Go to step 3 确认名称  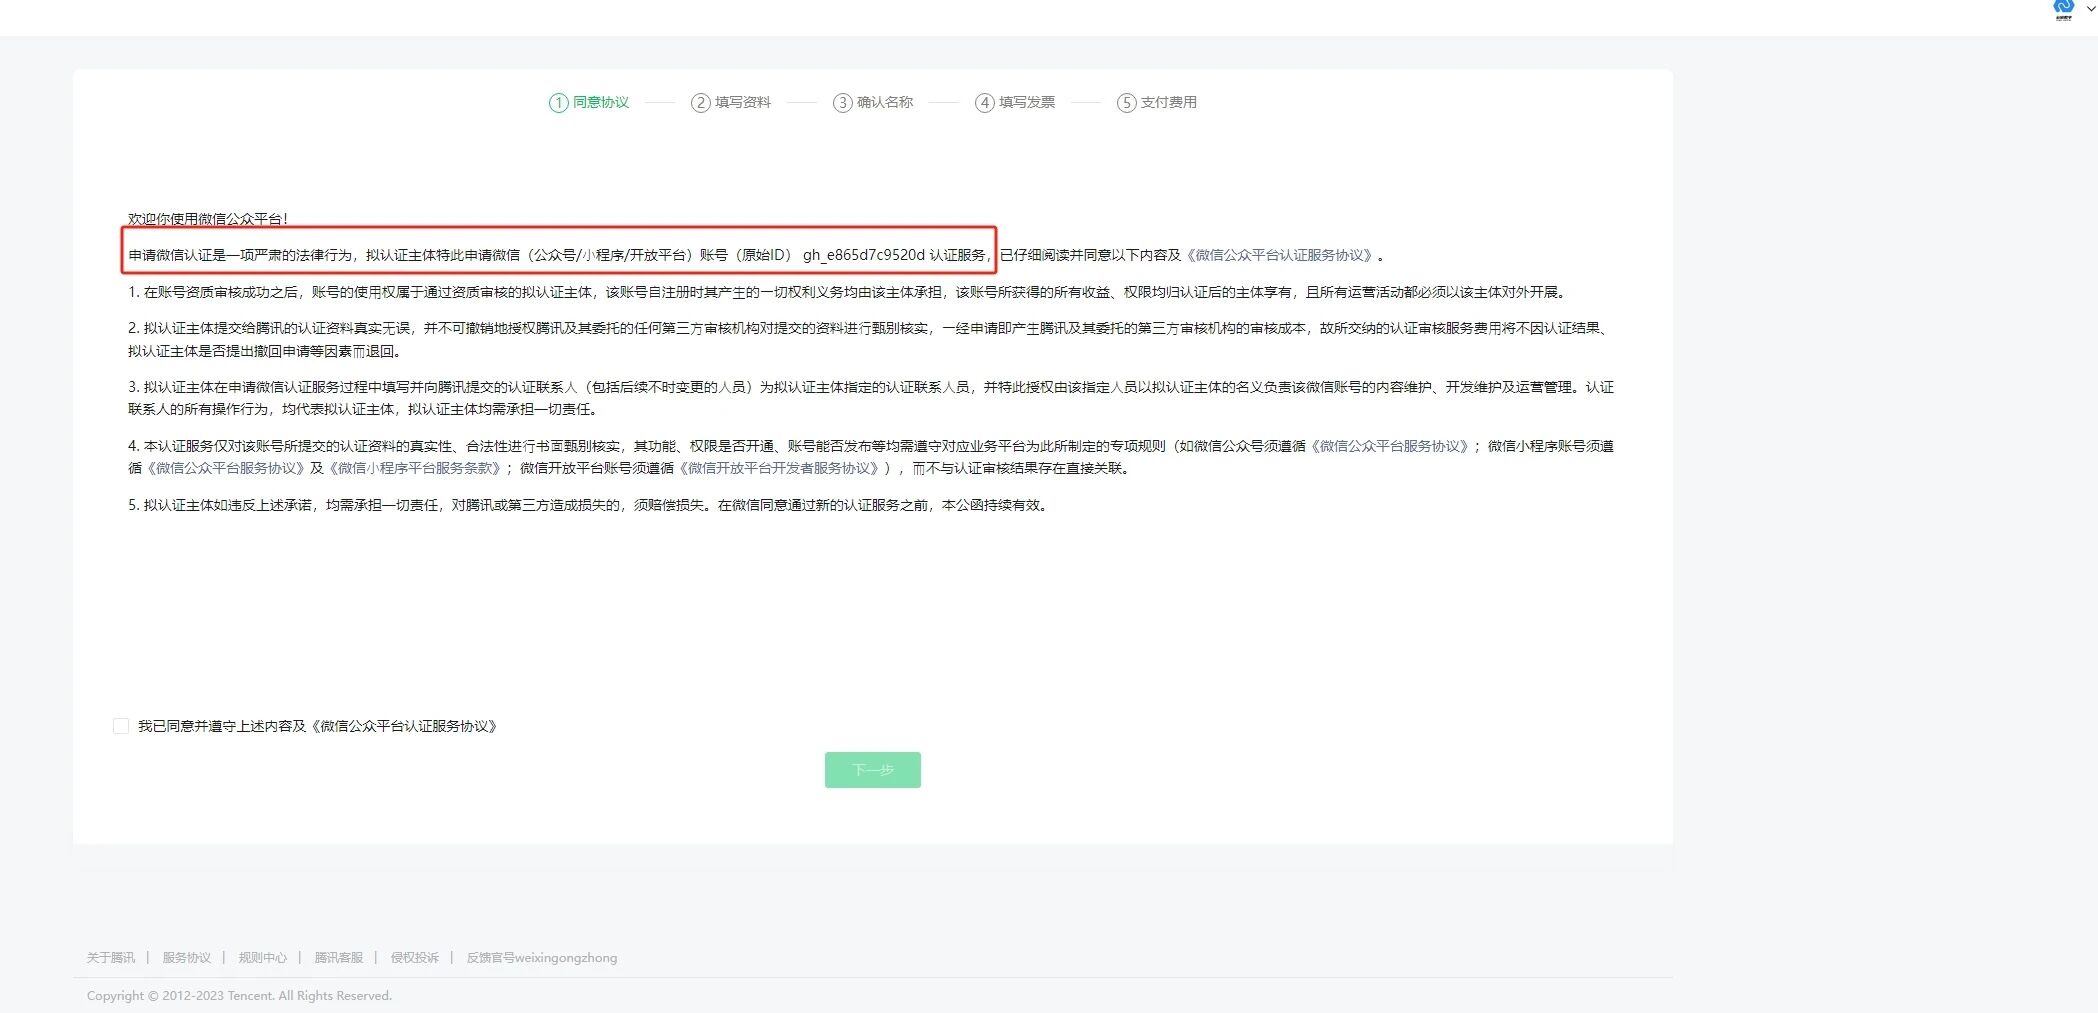click(873, 102)
